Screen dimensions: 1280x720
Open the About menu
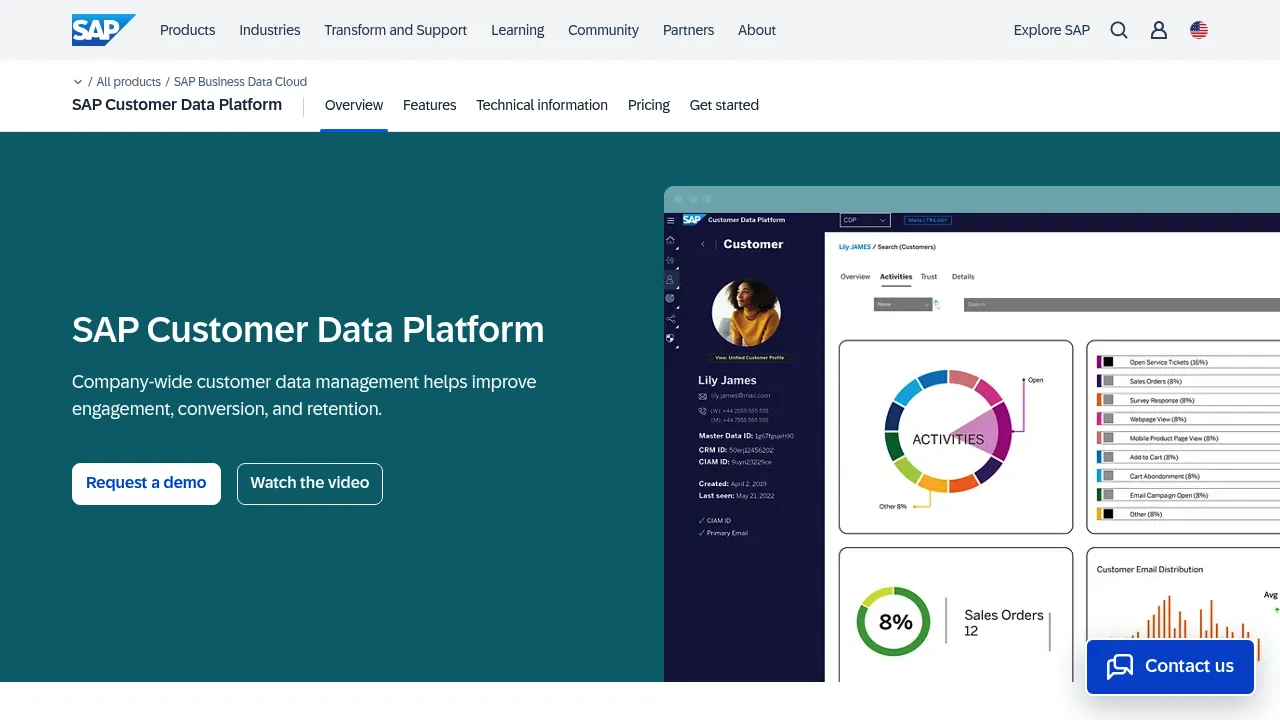point(757,30)
